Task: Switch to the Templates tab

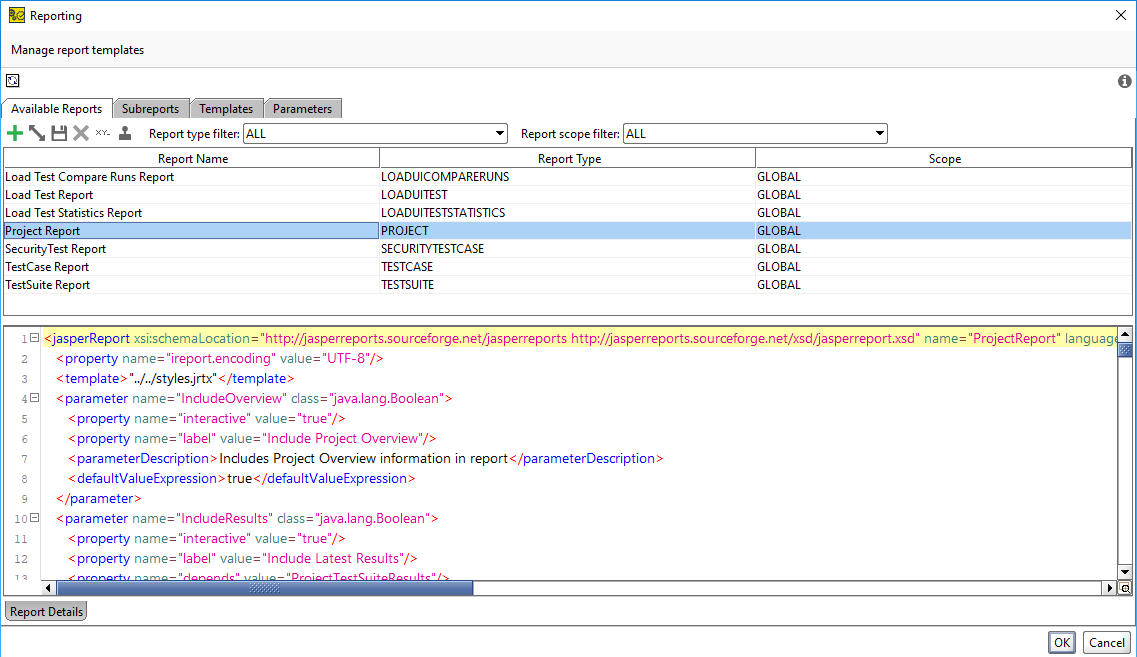Action: (227, 108)
